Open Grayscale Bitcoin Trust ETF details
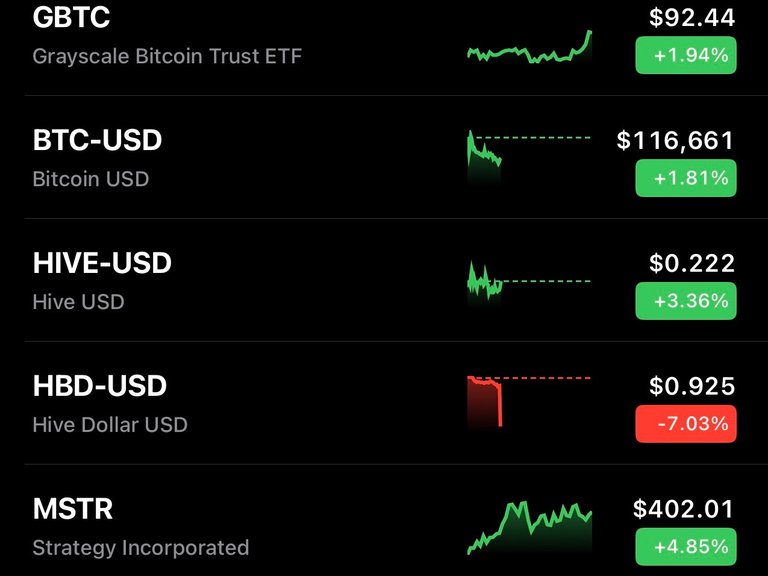This screenshot has width=768, height=576. tap(167, 56)
